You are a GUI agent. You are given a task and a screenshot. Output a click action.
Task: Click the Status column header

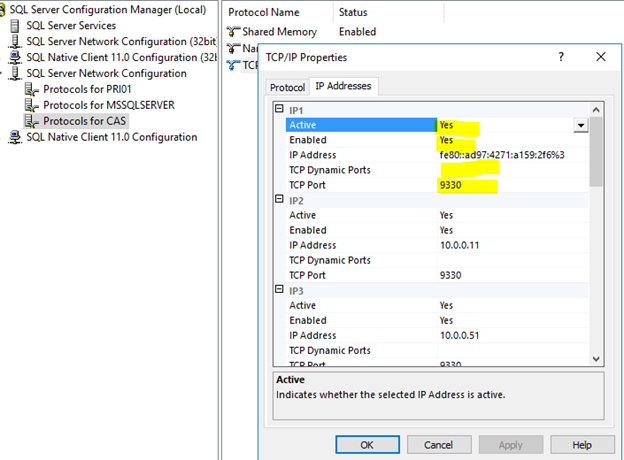pyautogui.click(x=353, y=12)
